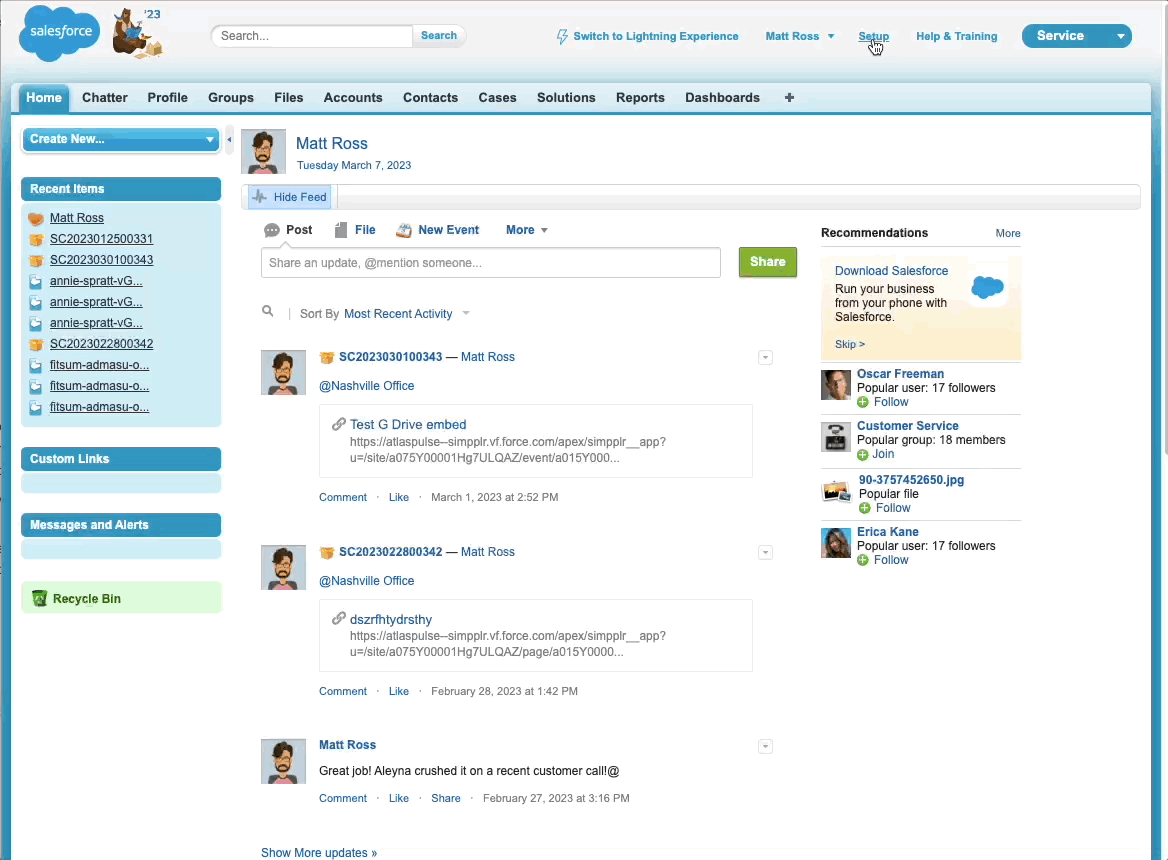Open Help & Training link
1168x860 pixels.
(x=956, y=36)
